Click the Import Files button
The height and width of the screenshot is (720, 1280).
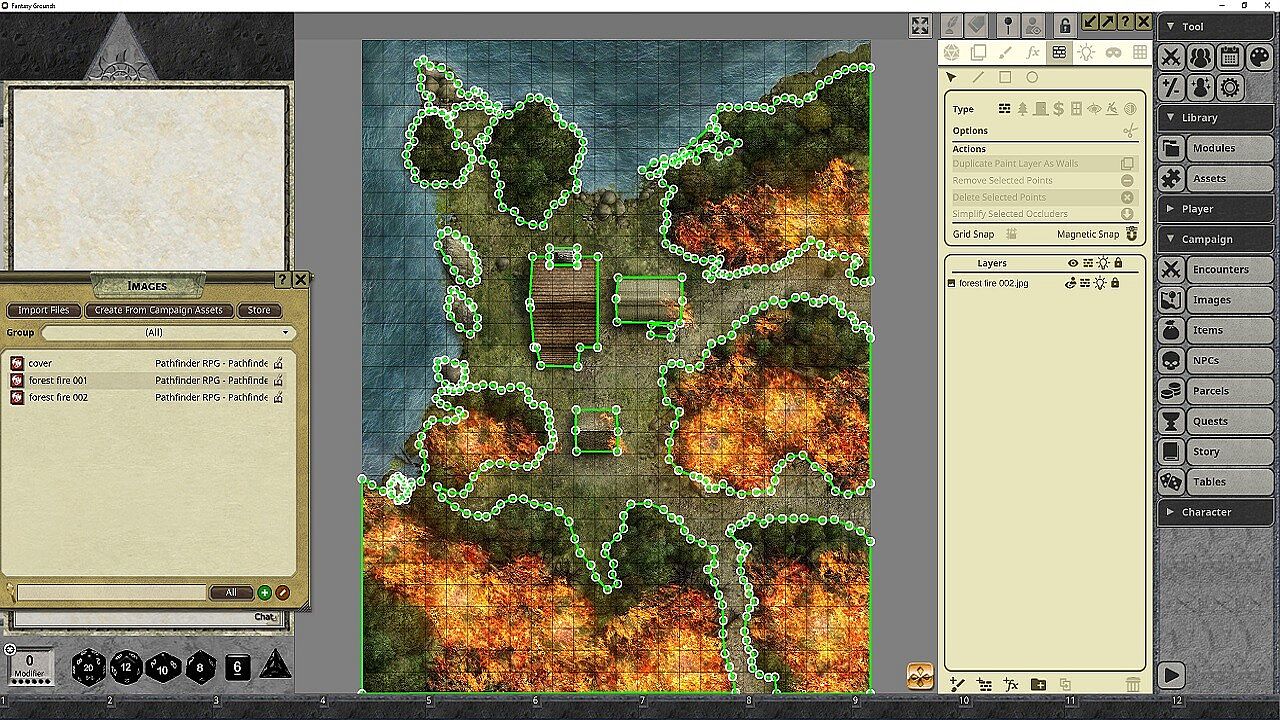[44, 310]
